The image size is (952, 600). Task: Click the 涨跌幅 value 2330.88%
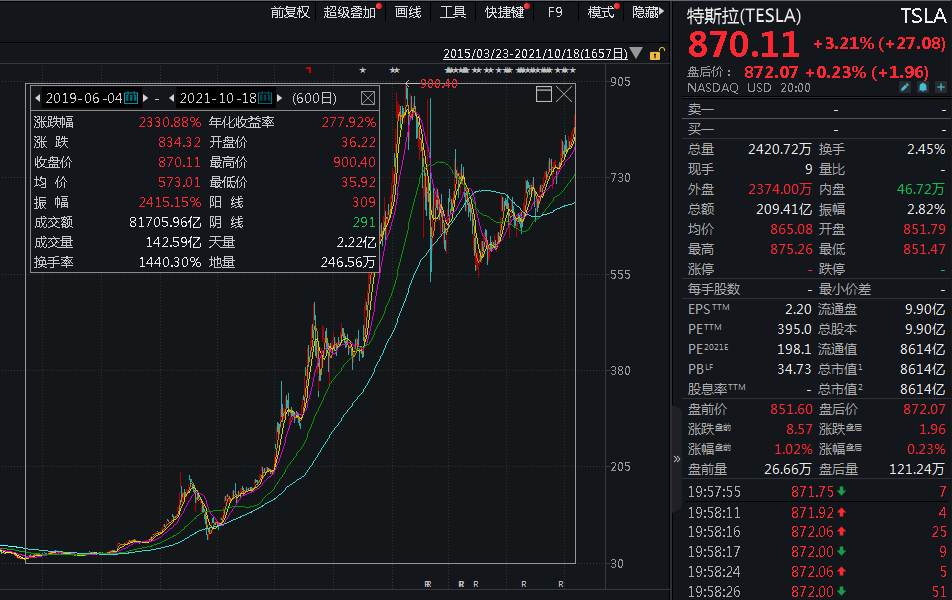pyautogui.click(x=169, y=122)
